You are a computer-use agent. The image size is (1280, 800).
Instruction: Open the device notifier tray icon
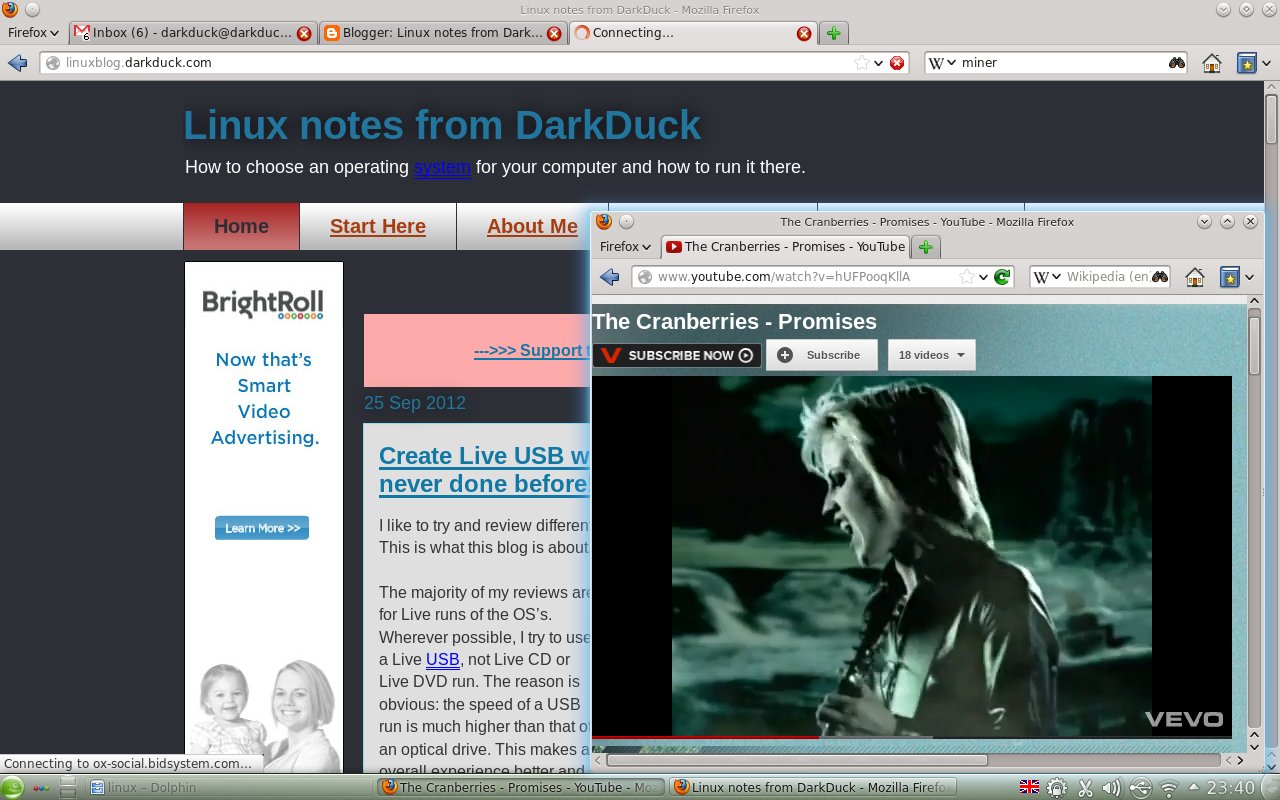click(x=1140, y=788)
